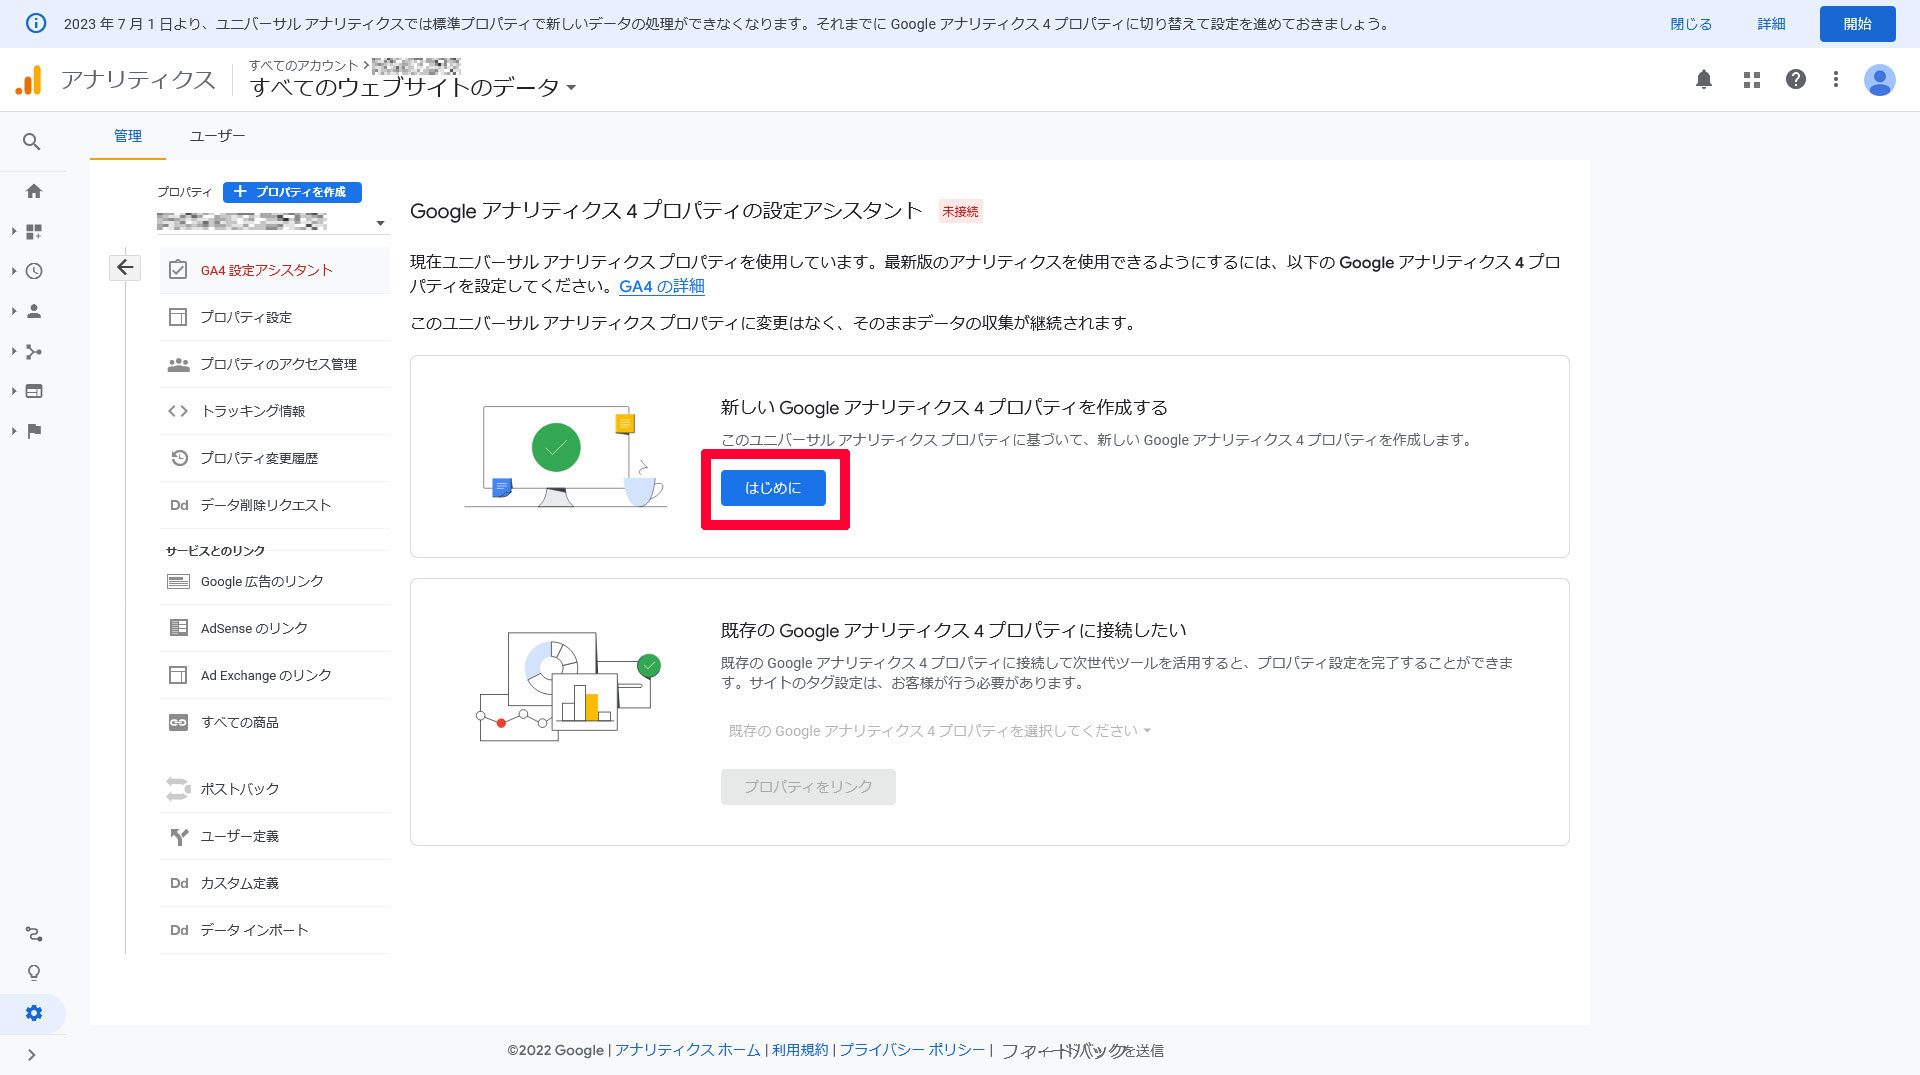Open the Admin gear icon
This screenshot has height=1075, width=1920.
coord(34,1013)
